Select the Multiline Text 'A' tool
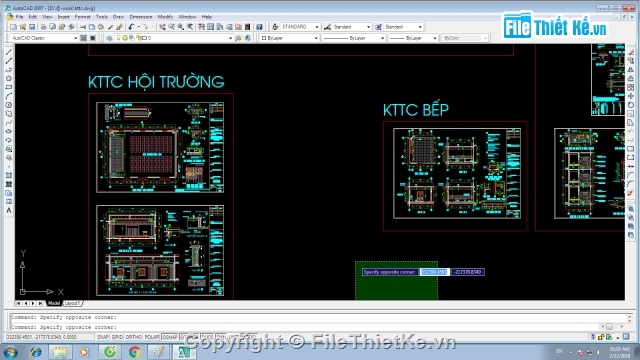The image size is (640, 360). pyautogui.click(x=9, y=211)
